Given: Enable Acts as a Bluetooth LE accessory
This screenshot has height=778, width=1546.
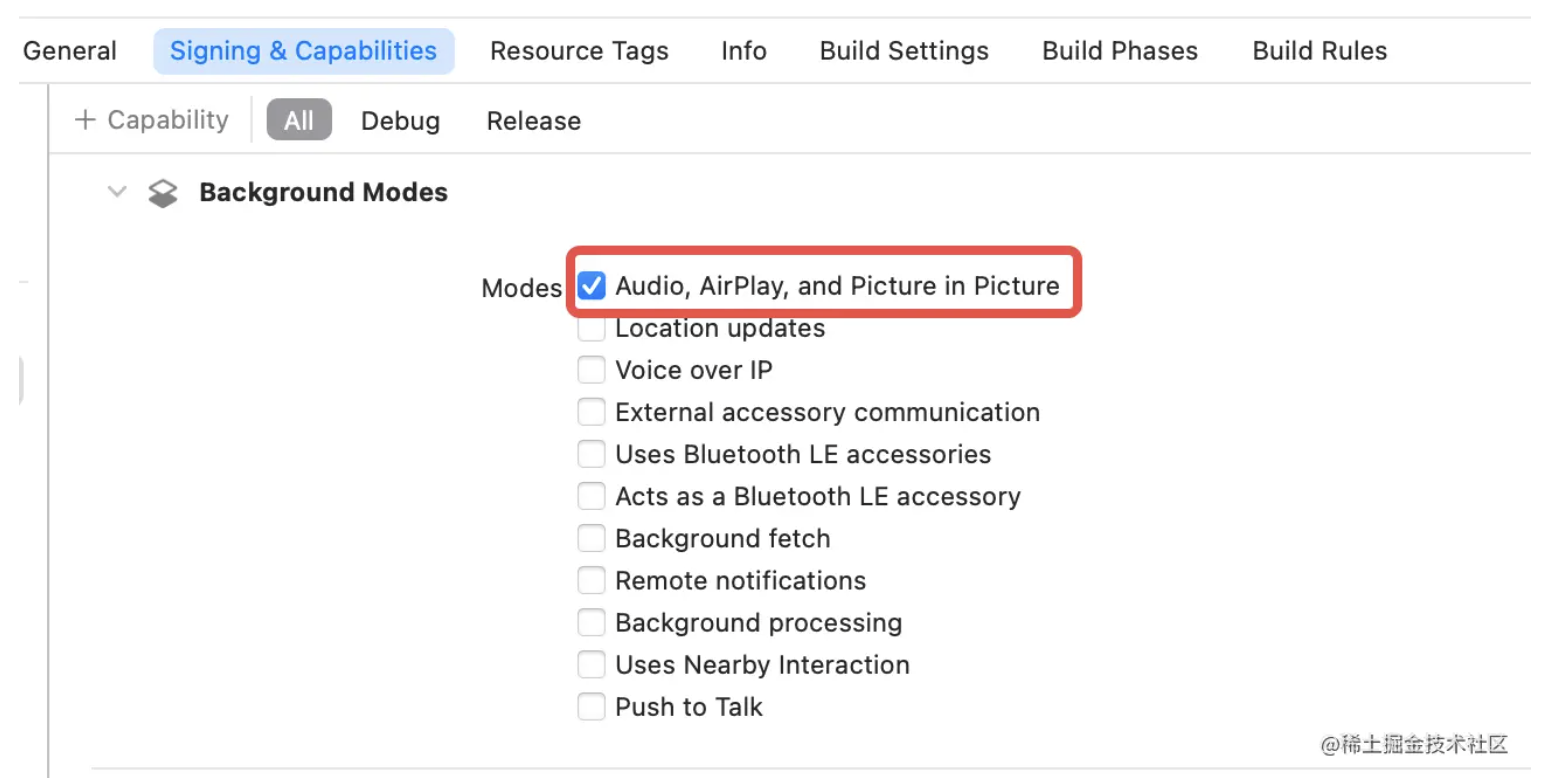Looking at the screenshot, I should click(591, 496).
